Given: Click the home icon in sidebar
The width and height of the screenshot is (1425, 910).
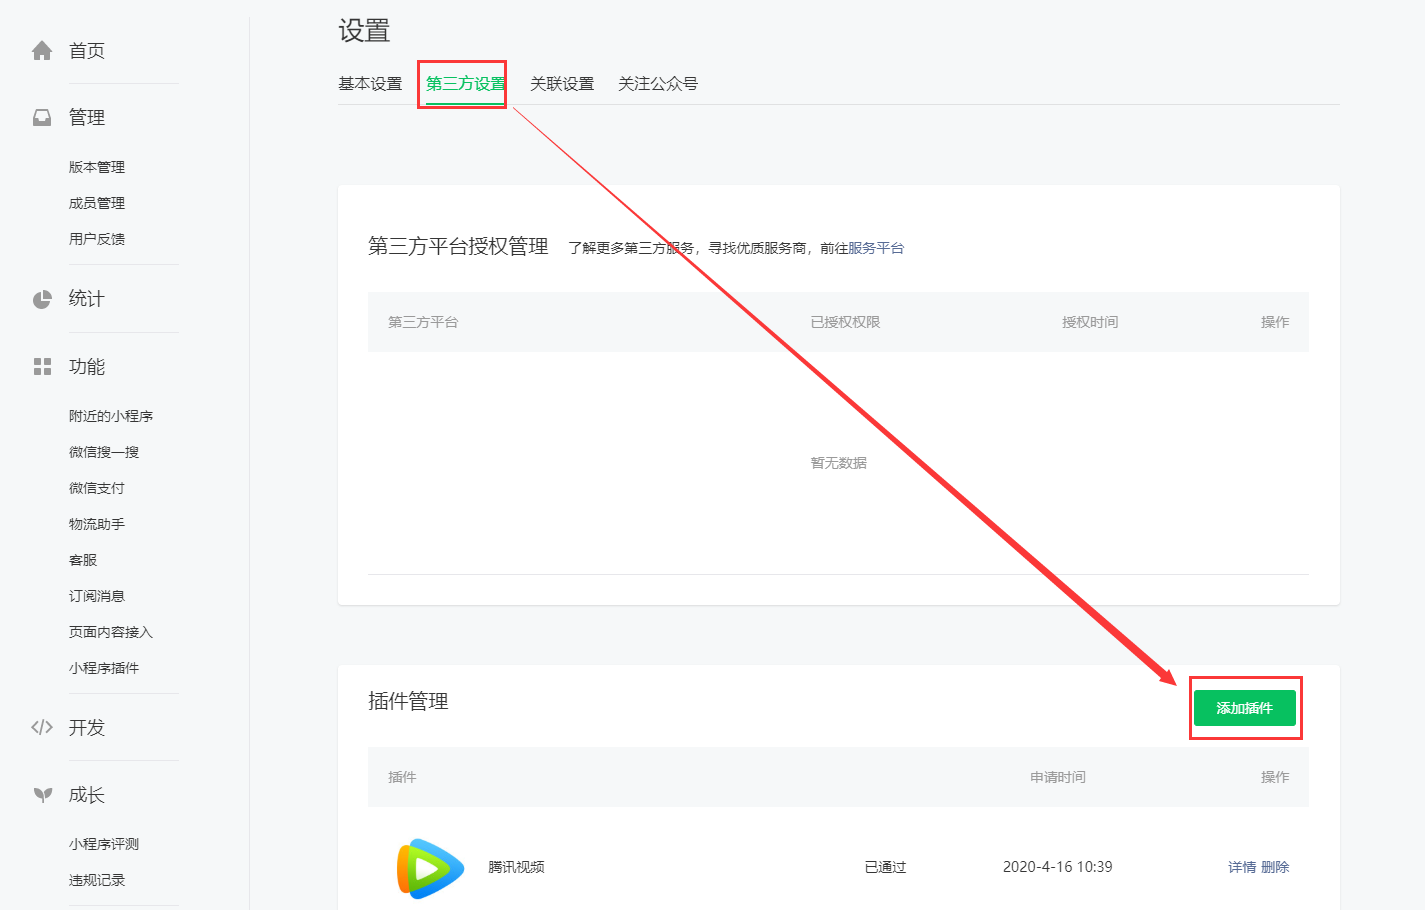Looking at the screenshot, I should (x=42, y=51).
